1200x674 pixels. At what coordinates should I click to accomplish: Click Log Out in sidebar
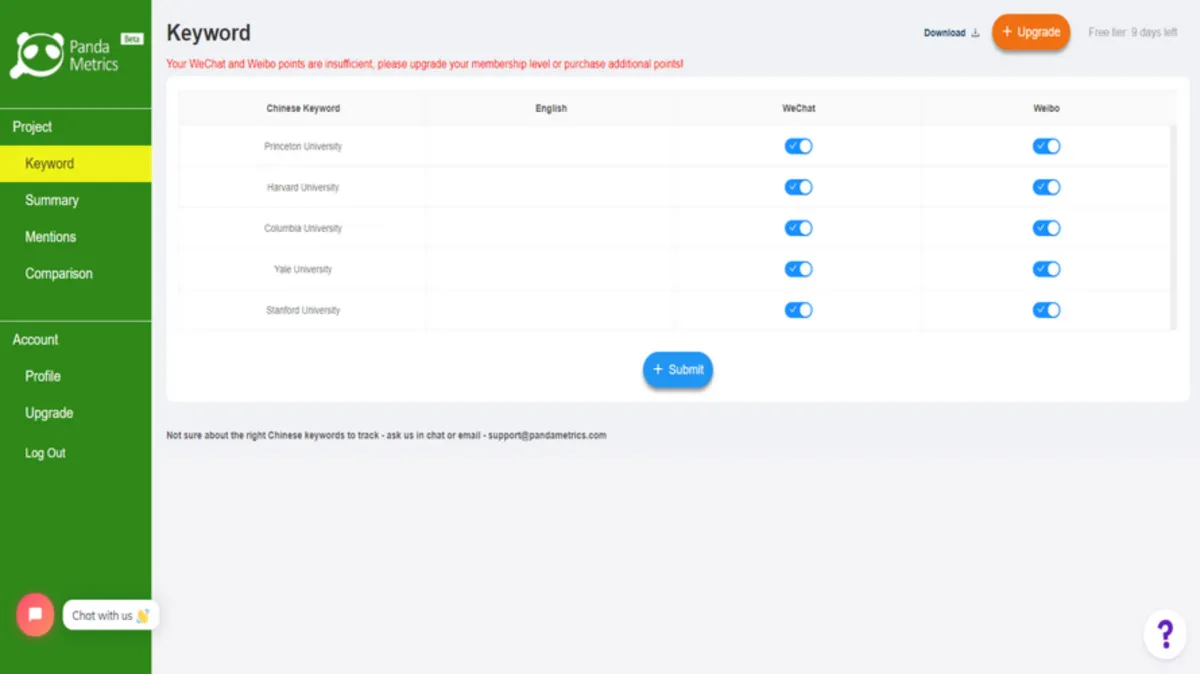[45, 453]
